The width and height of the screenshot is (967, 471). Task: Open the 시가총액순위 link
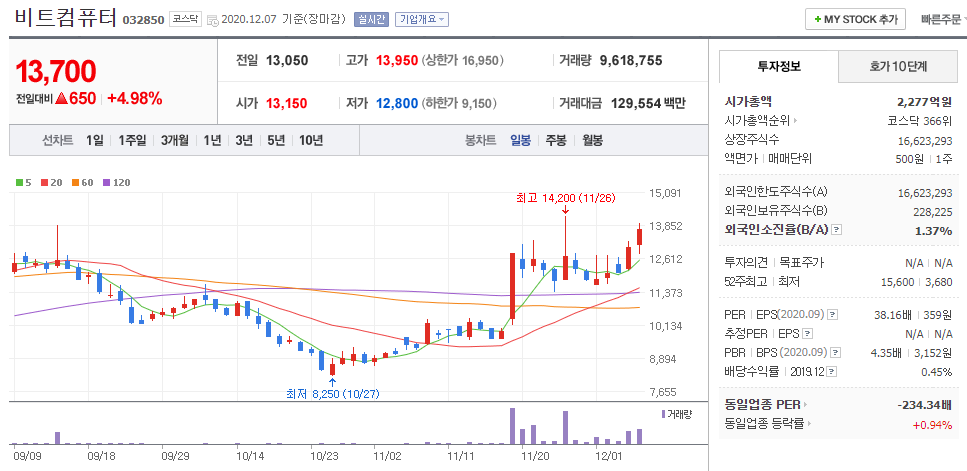761,121
